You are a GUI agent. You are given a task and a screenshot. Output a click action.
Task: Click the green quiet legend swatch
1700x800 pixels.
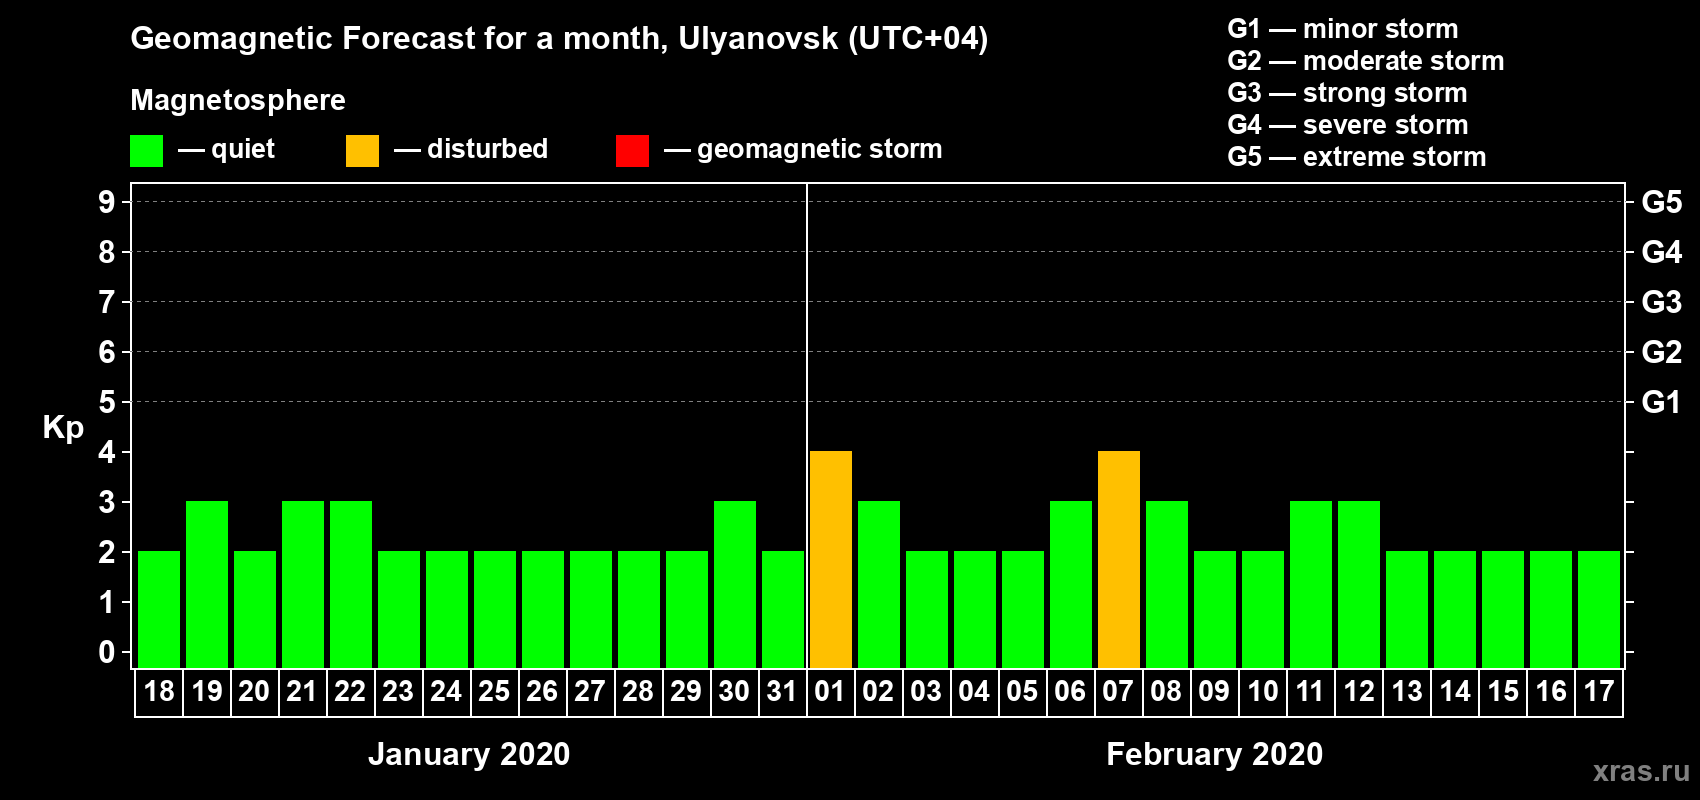tap(146, 151)
